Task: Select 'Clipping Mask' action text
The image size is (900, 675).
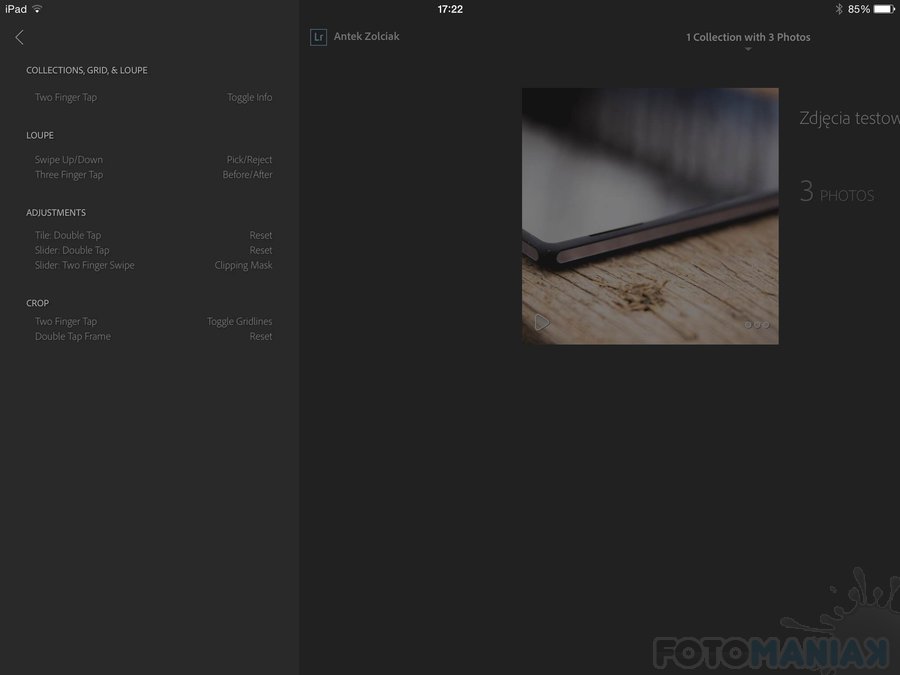Action: (x=243, y=265)
